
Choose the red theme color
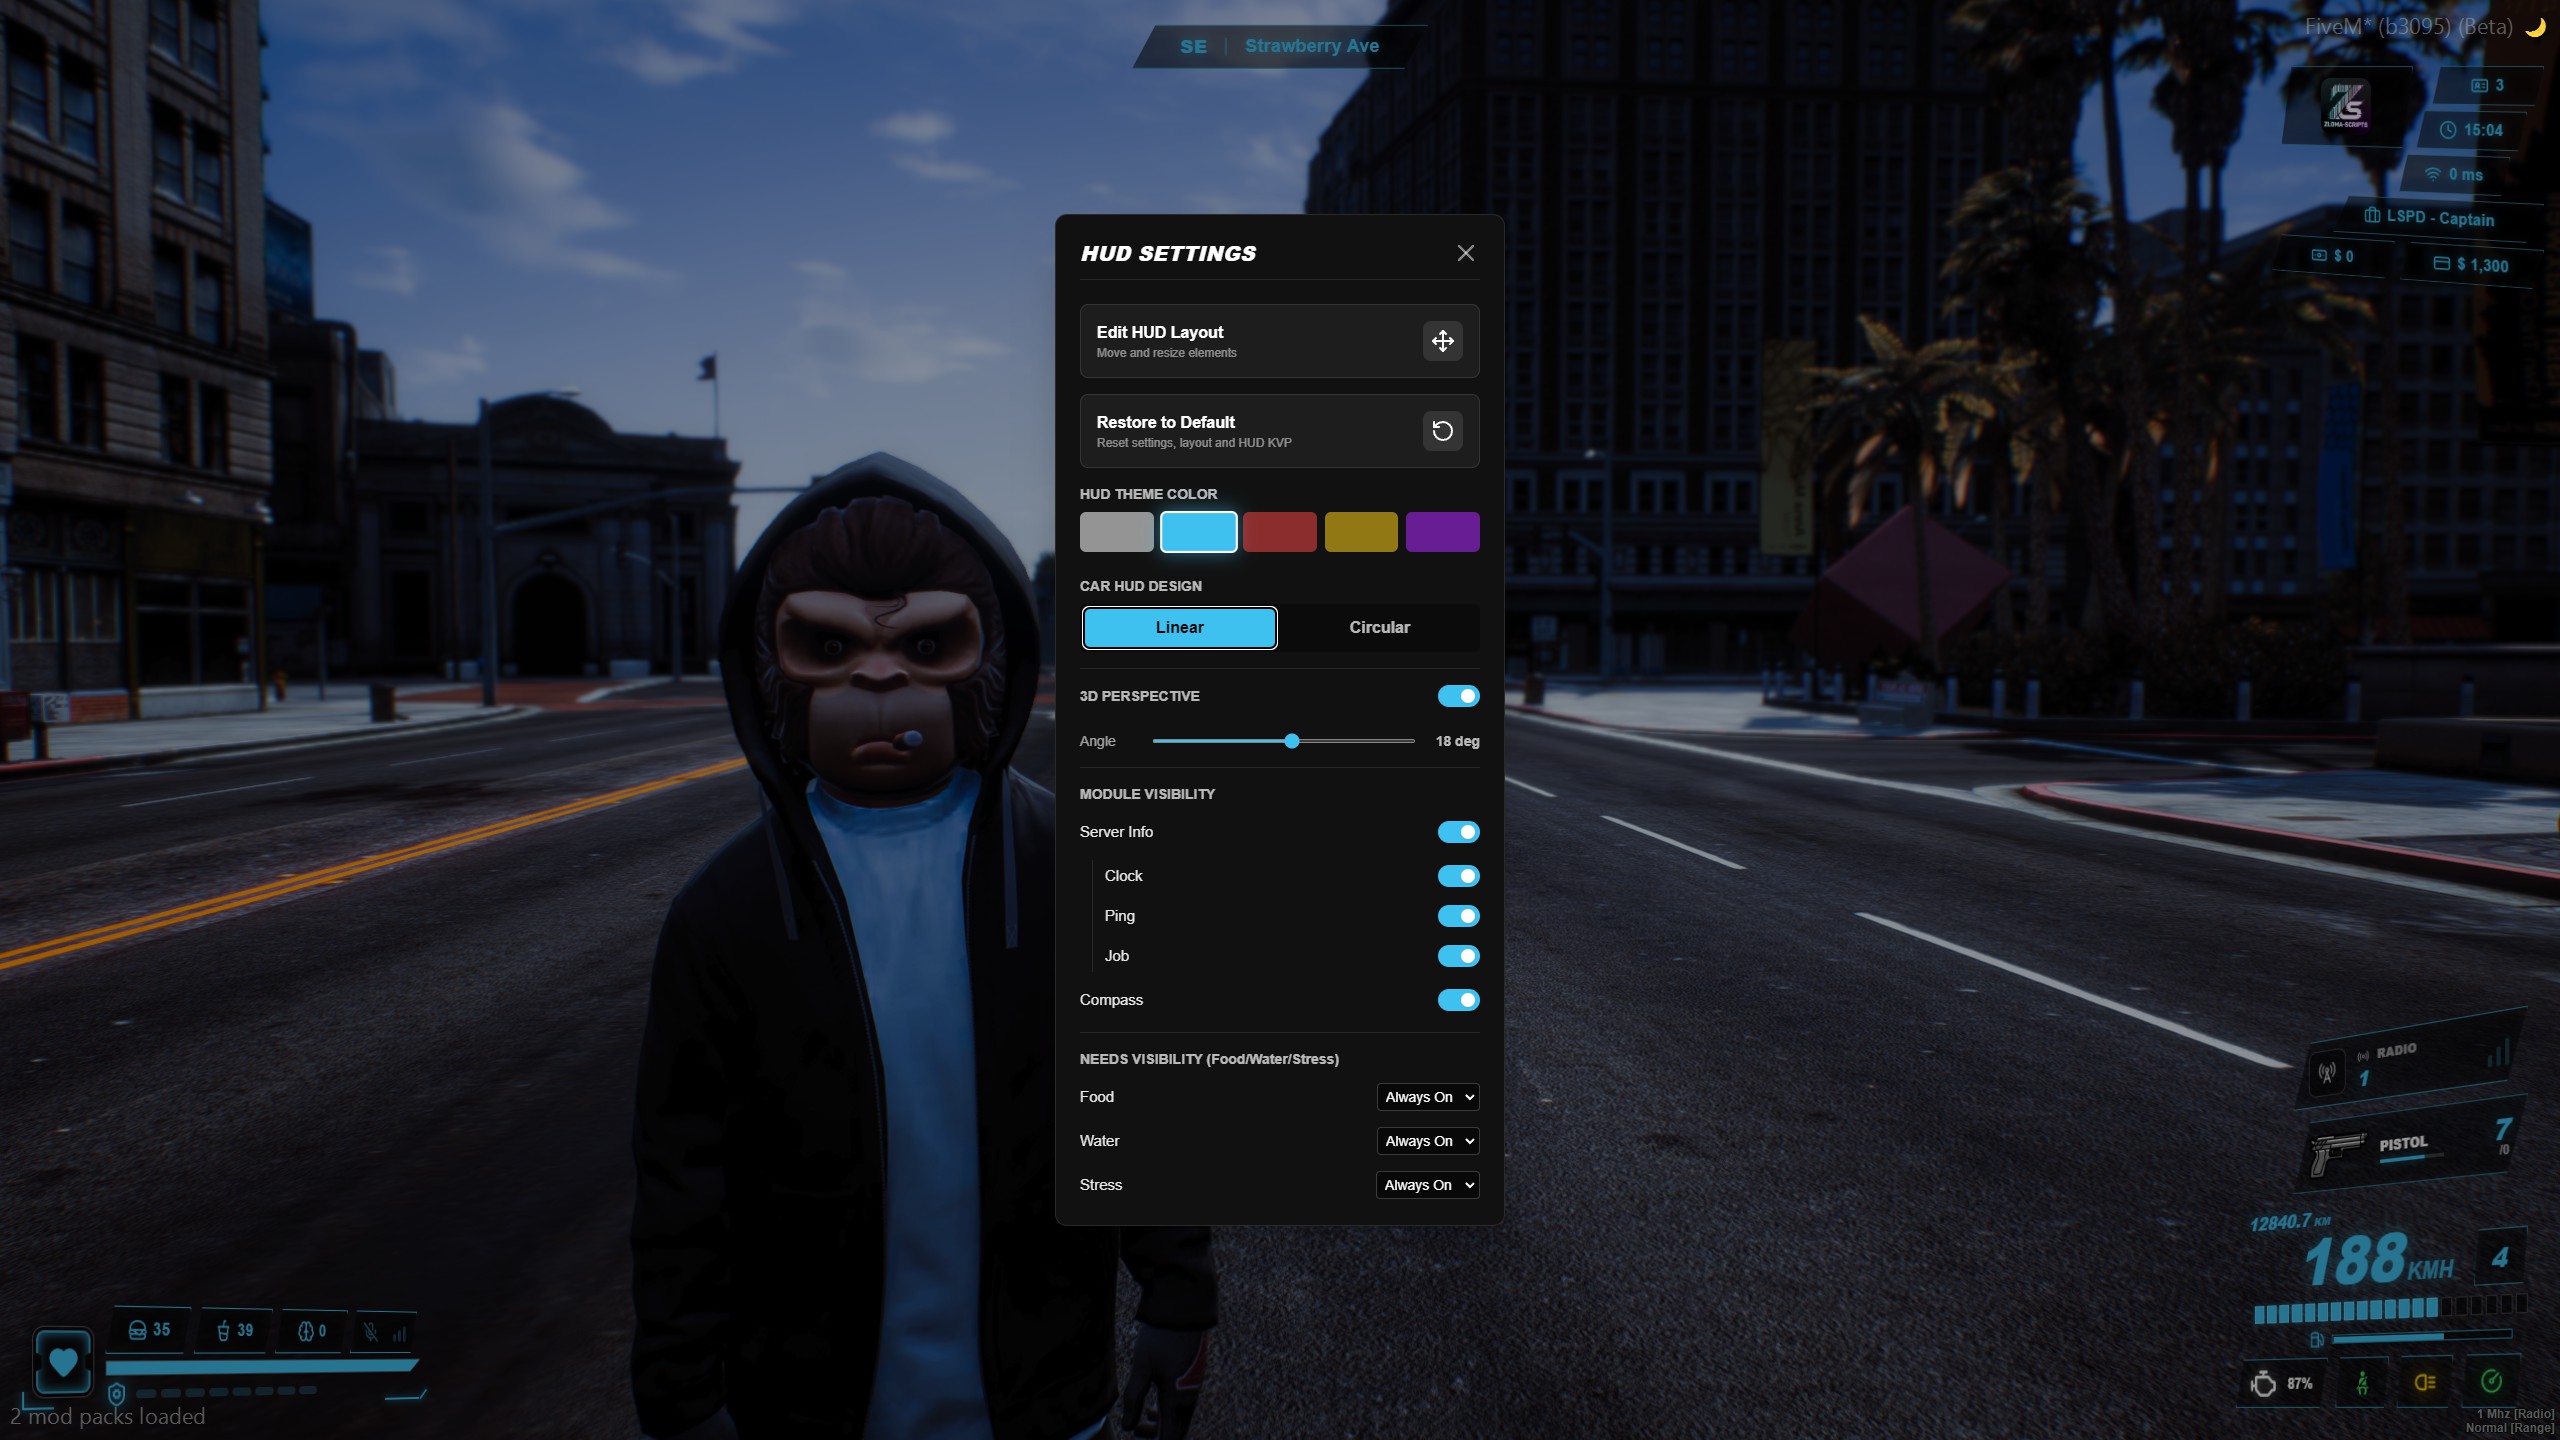(1280, 532)
